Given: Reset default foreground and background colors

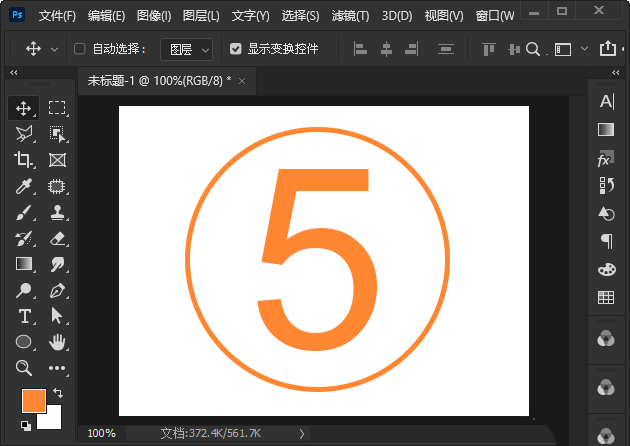Looking at the screenshot, I should coord(25,425).
